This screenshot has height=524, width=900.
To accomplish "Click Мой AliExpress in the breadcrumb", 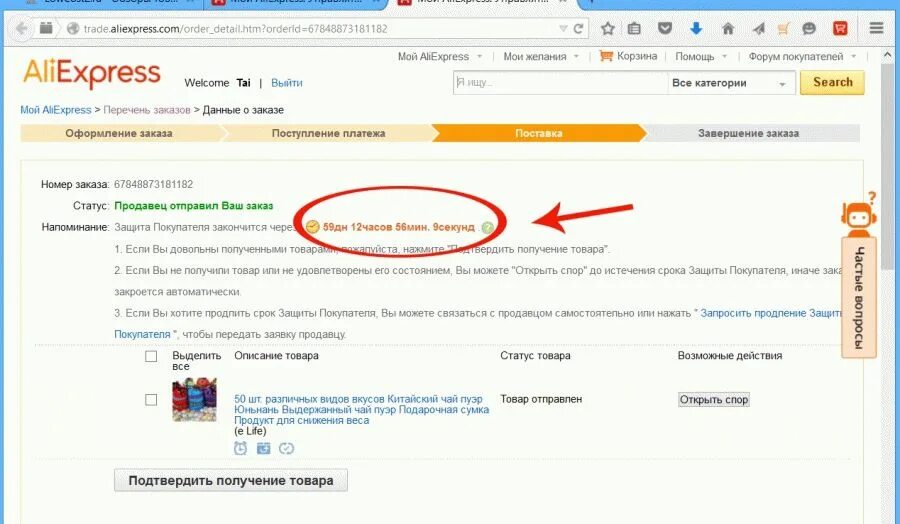I will tap(56, 110).
